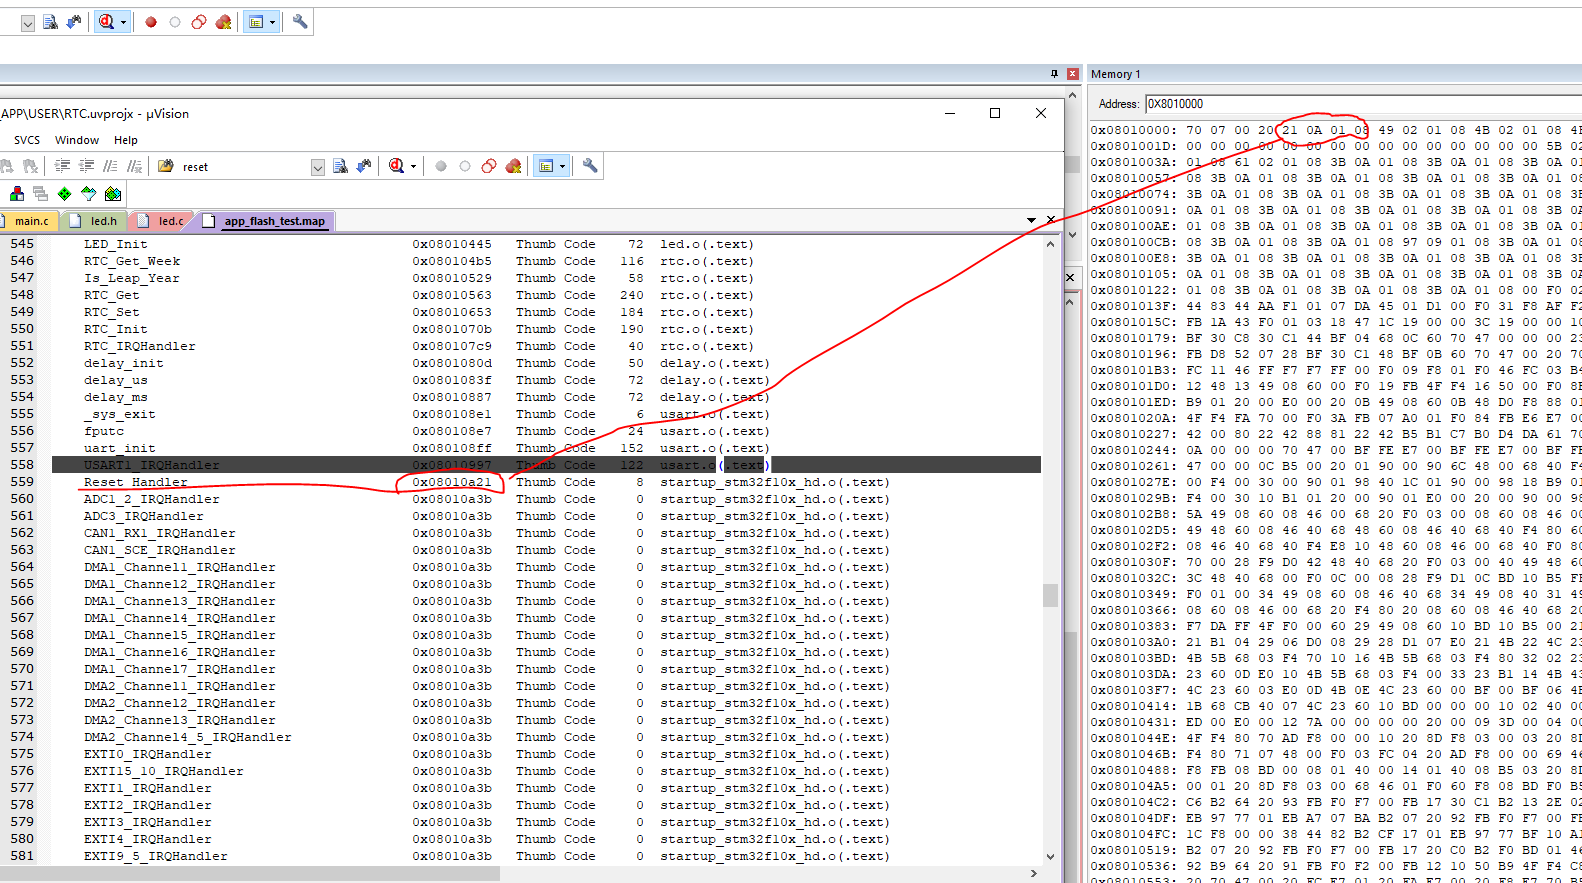The height and width of the screenshot is (883, 1582).
Task: Click Unindent selected lines icon
Action: point(86,166)
